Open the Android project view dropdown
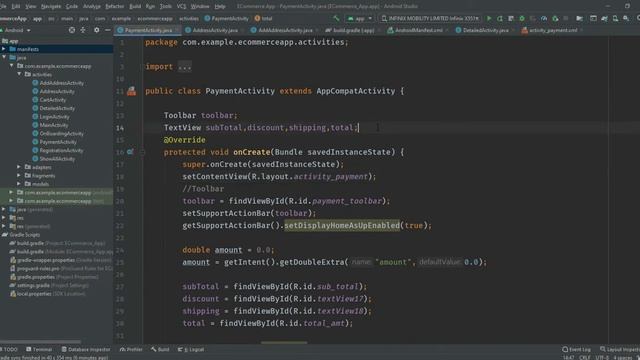Viewport: 640px width, 360px height. click(16, 30)
